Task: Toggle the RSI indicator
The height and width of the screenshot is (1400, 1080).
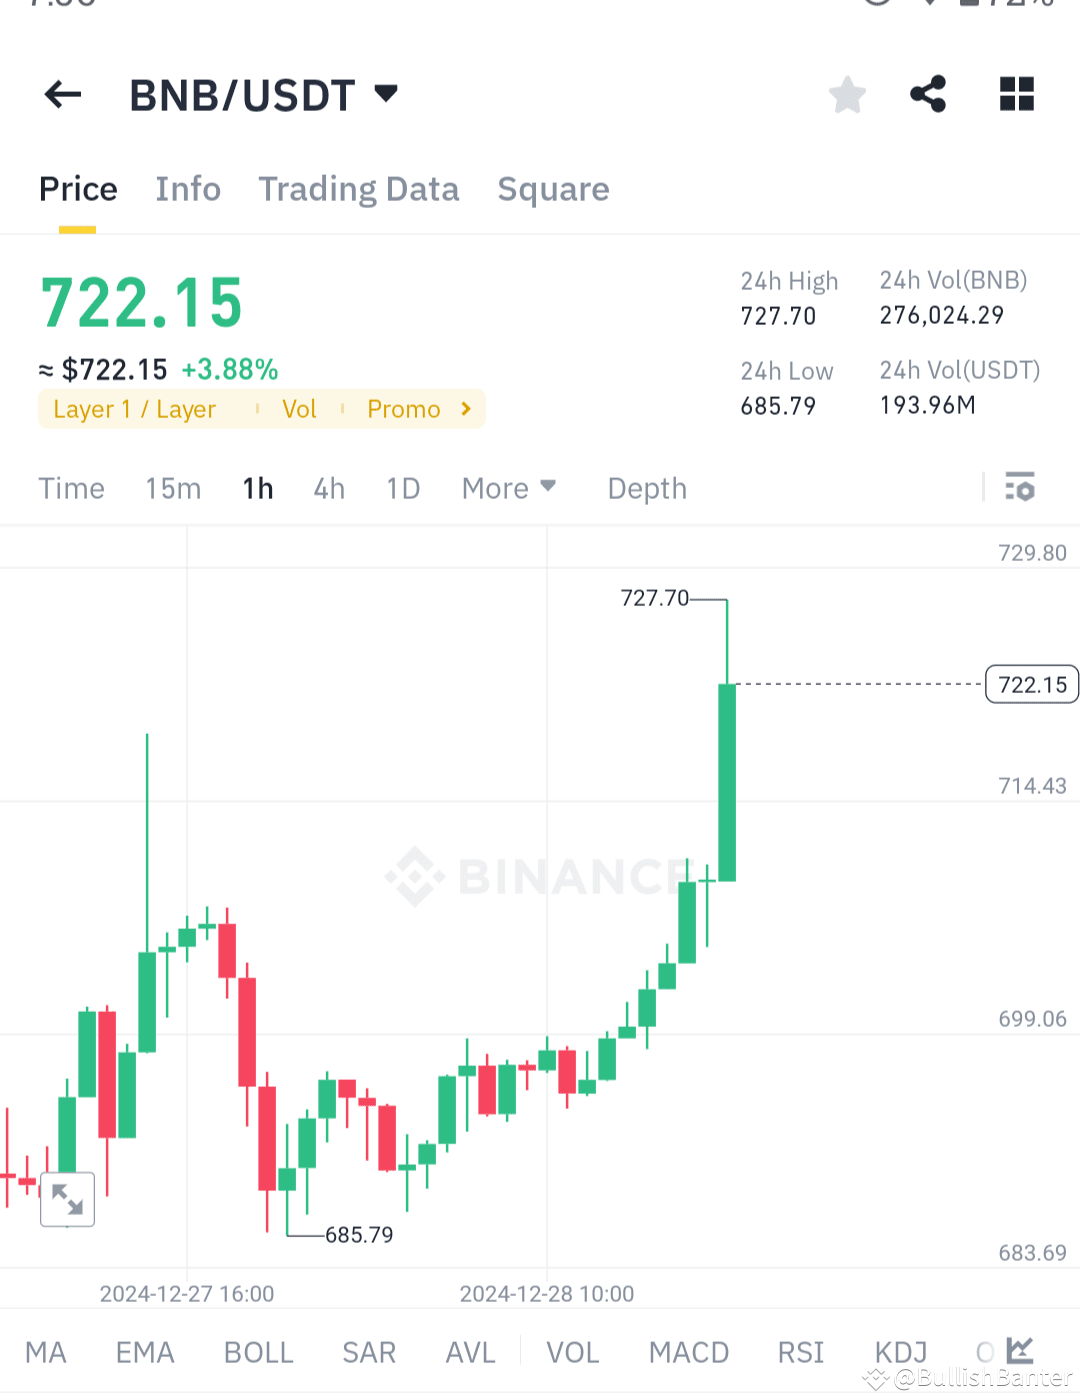Action: click(800, 1351)
